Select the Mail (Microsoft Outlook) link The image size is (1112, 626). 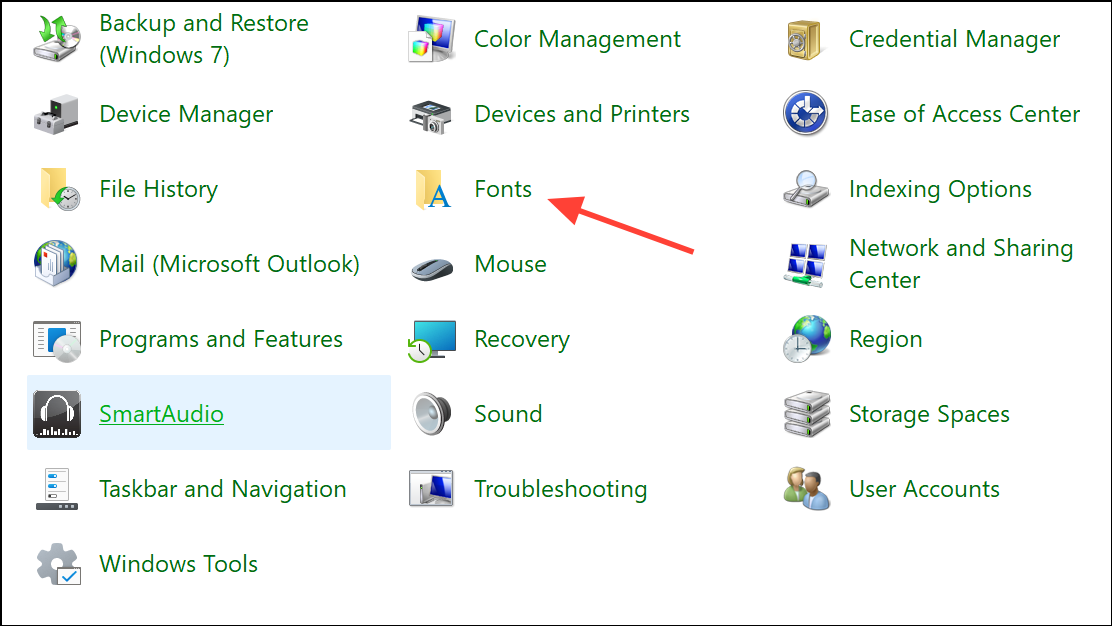click(x=229, y=264)
